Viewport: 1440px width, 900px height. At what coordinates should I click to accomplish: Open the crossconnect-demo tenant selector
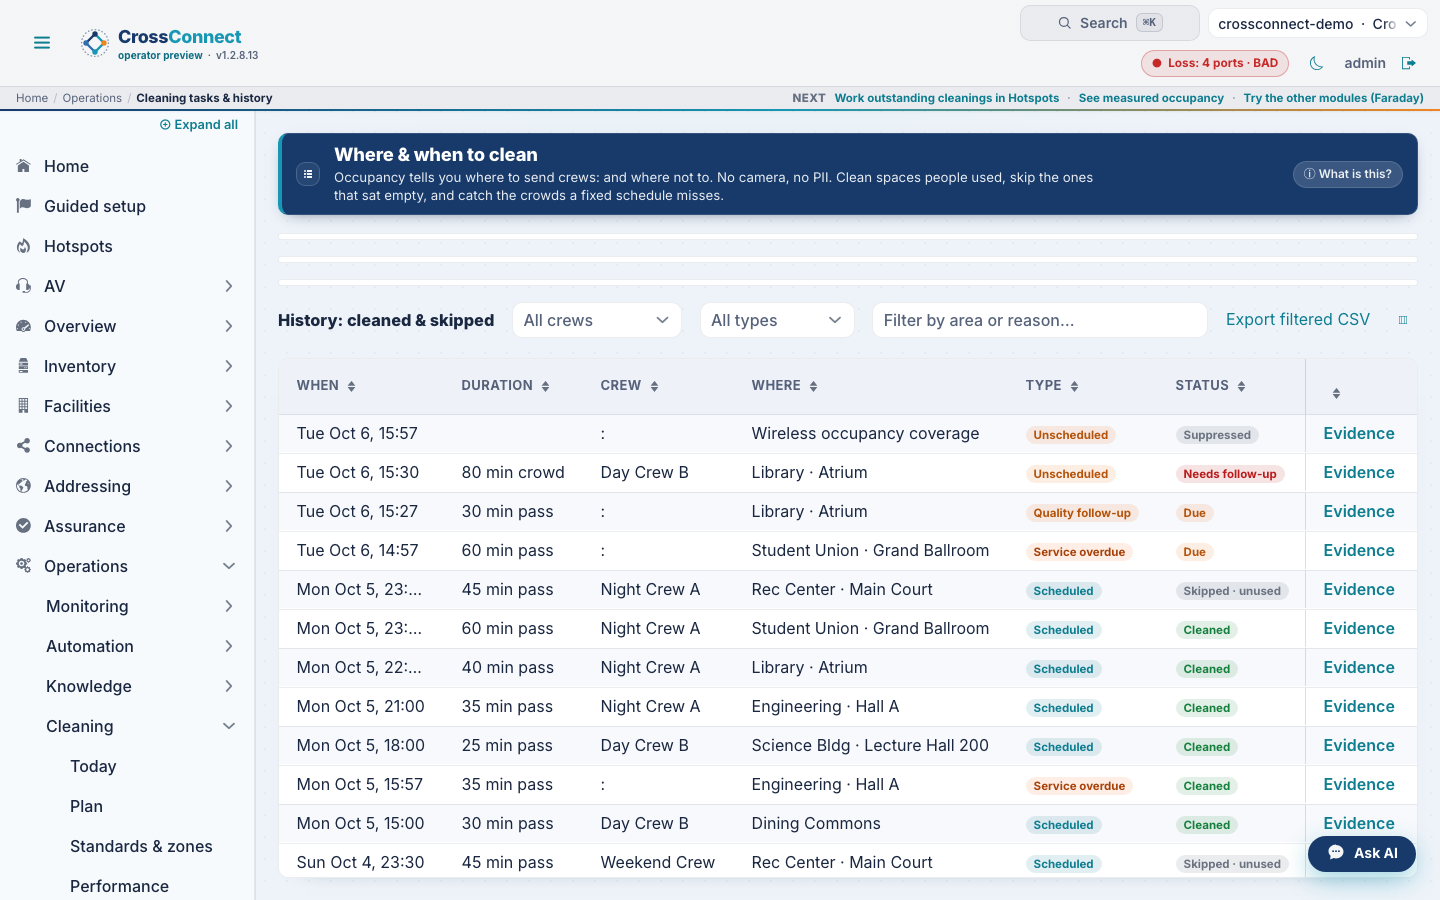click(x=1317, y=23)
